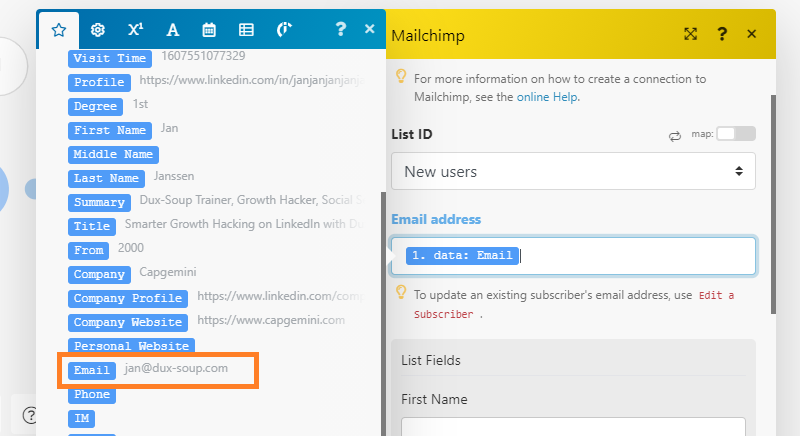This screenshot has height=436, width=800.
Task: Open the text functions tab
Action: 172,30
